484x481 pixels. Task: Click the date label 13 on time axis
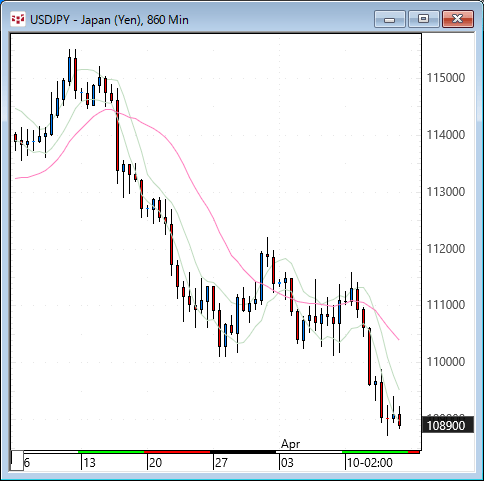point(89,463)
